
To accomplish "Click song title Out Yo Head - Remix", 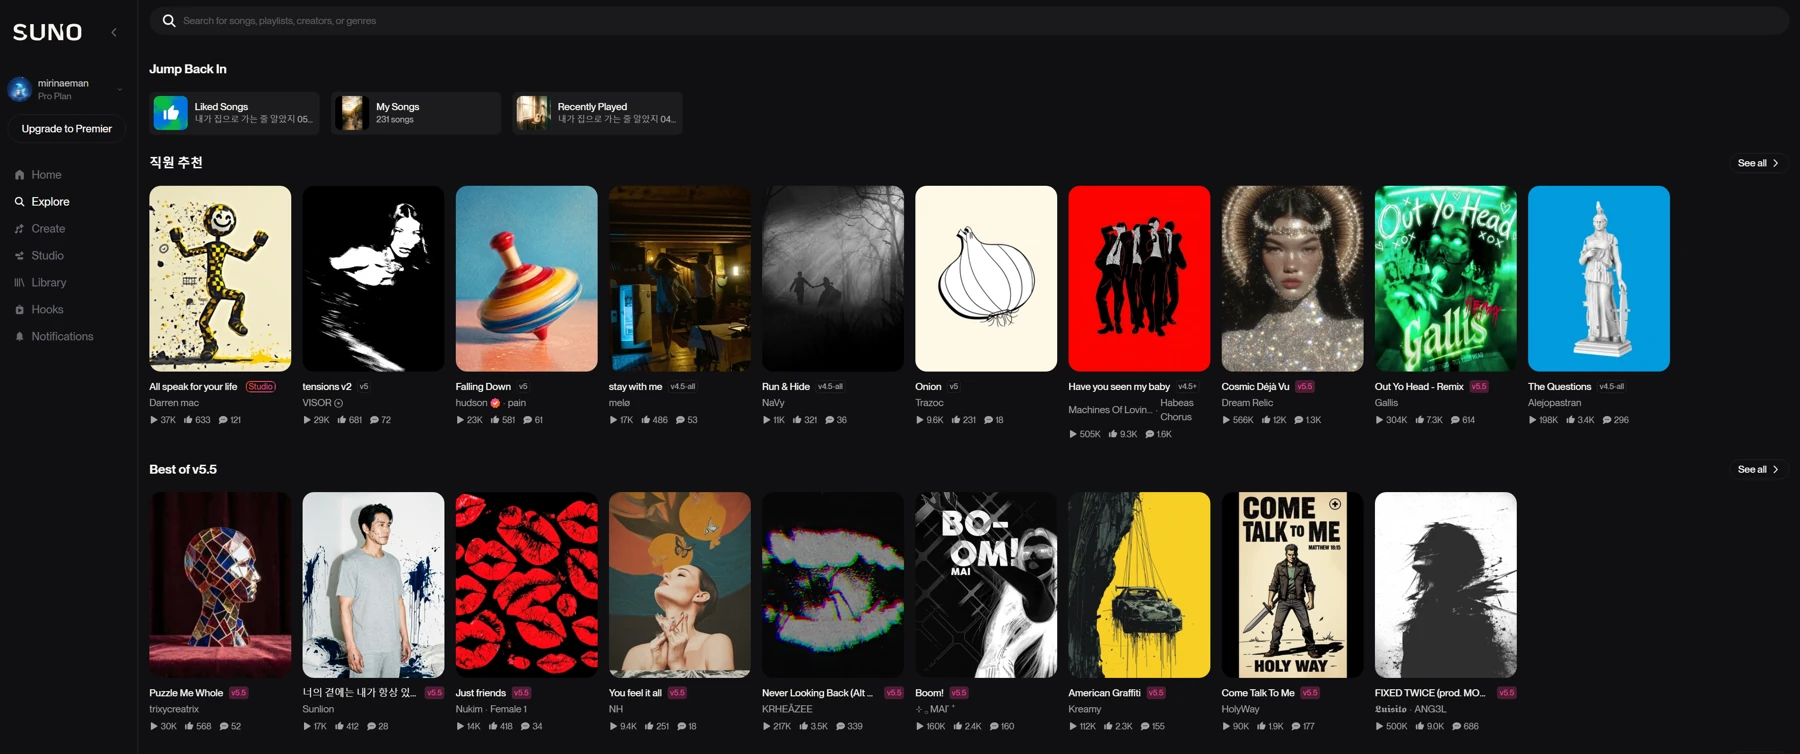I will 1419,387.
